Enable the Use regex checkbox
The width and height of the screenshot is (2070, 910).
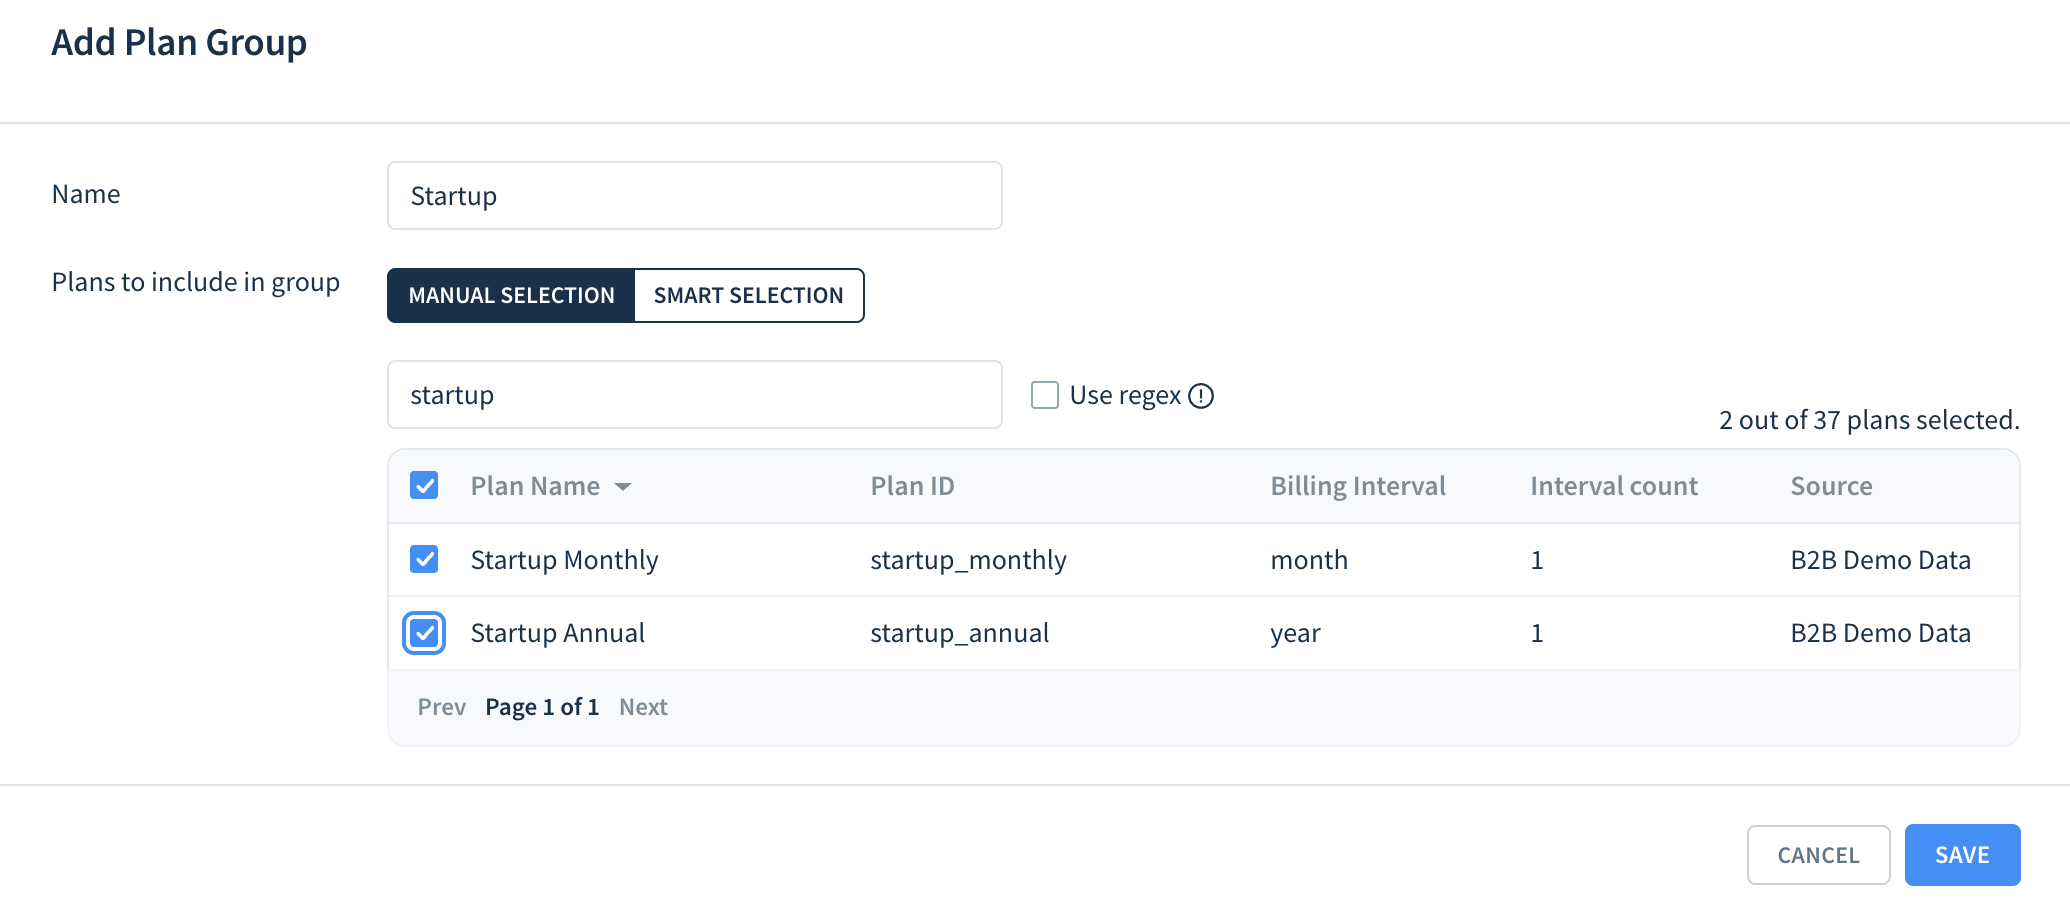1045,395
